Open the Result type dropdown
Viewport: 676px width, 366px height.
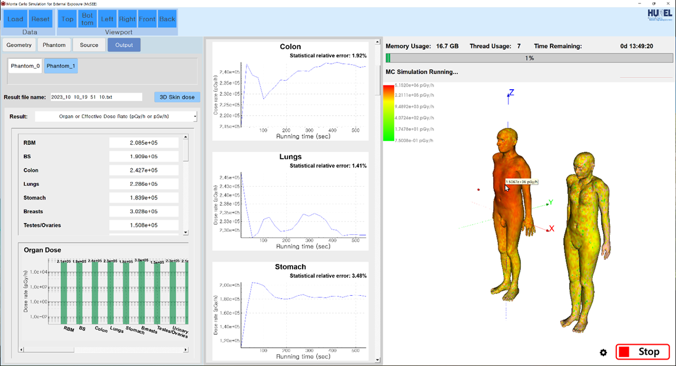(116, 116)
